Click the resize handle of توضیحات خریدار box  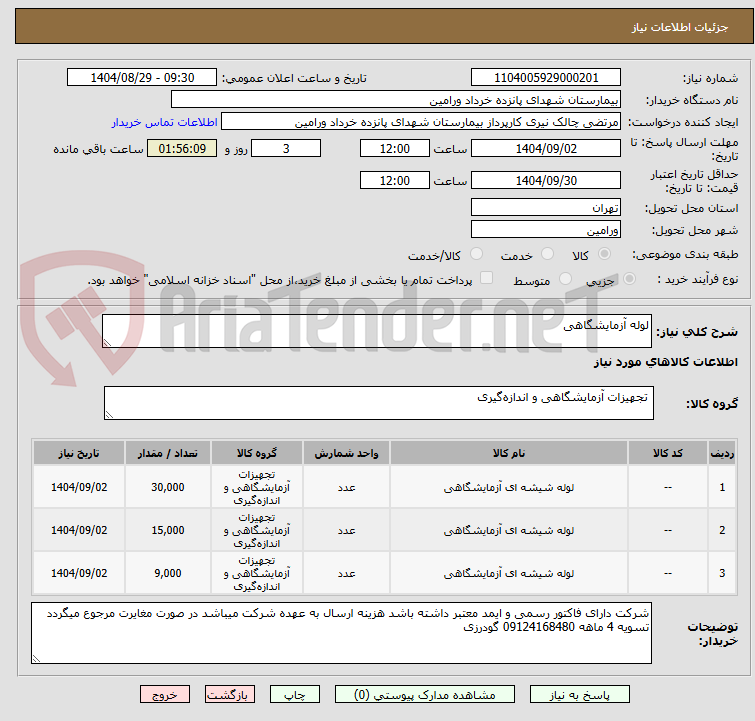(x=36, y=659)
